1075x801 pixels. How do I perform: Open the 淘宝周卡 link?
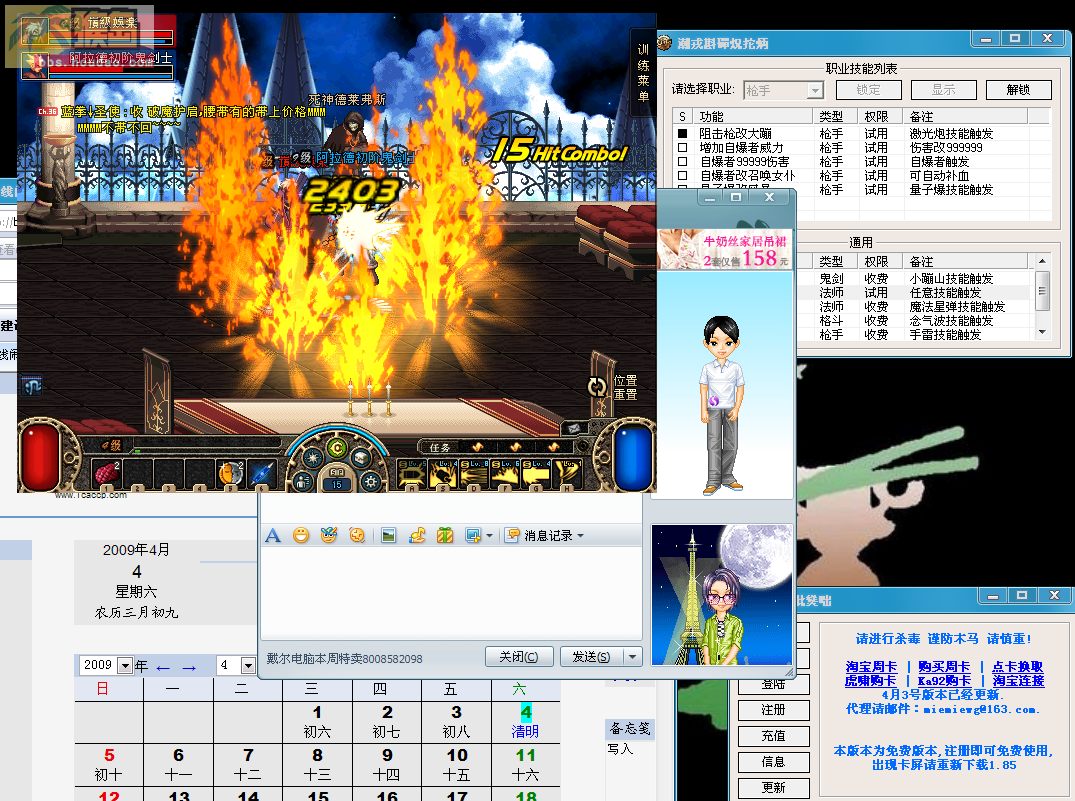click(871, 667)
